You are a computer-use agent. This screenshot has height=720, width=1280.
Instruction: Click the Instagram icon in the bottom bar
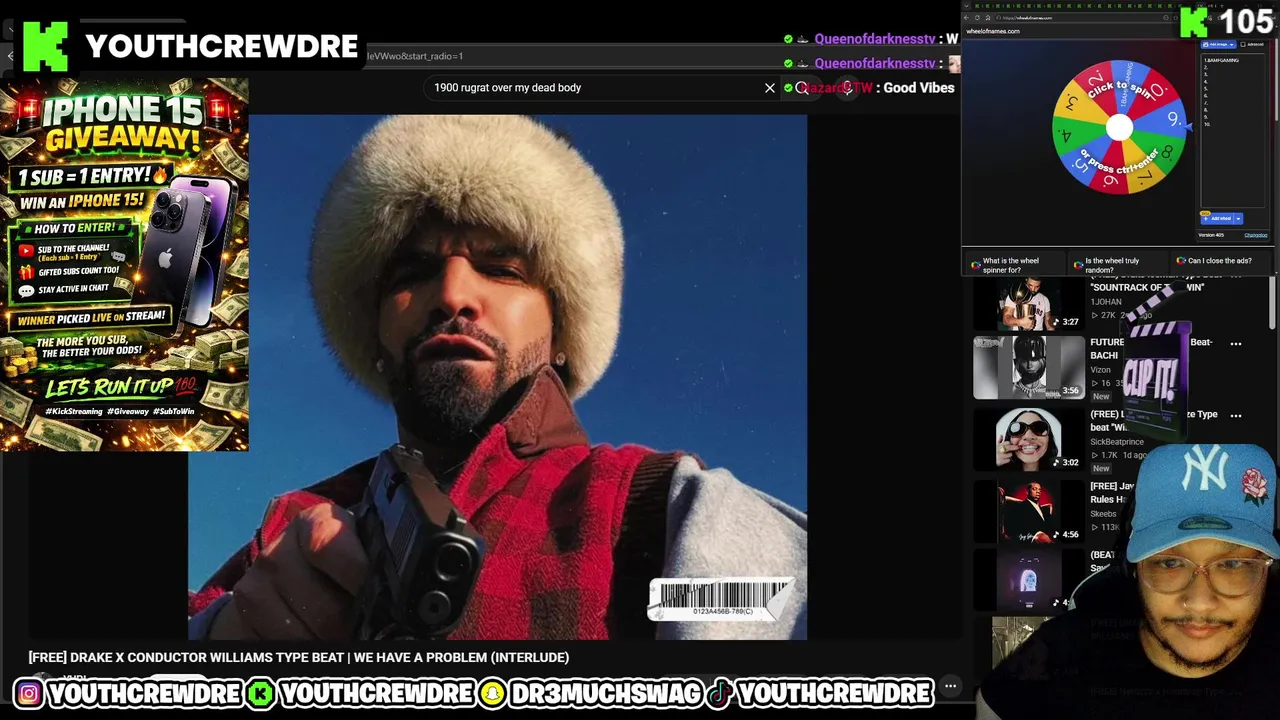29,693
